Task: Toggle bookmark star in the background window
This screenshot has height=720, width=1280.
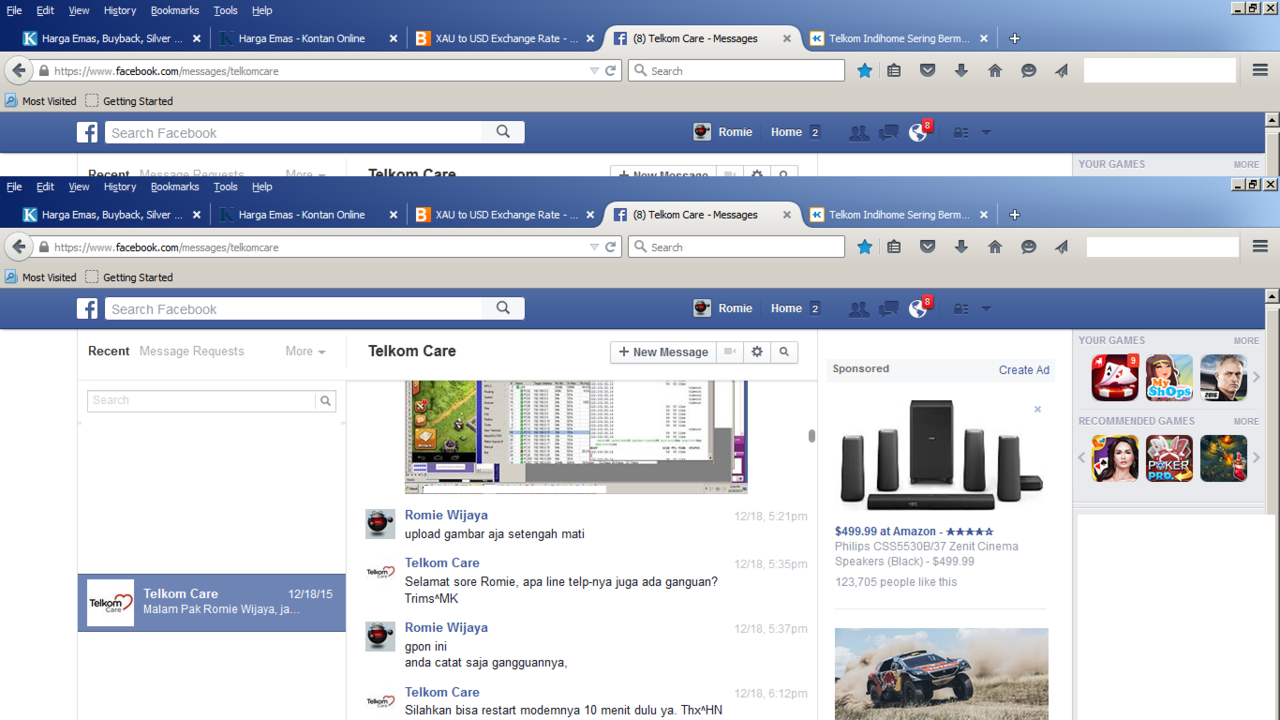Action: [x=865, y=71]
